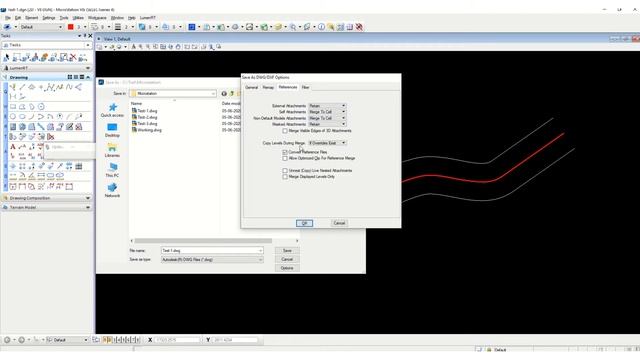Viewport: 640px width, 360px height.
Task: Select the Place Ellipse tool
Action: (22, 117)
